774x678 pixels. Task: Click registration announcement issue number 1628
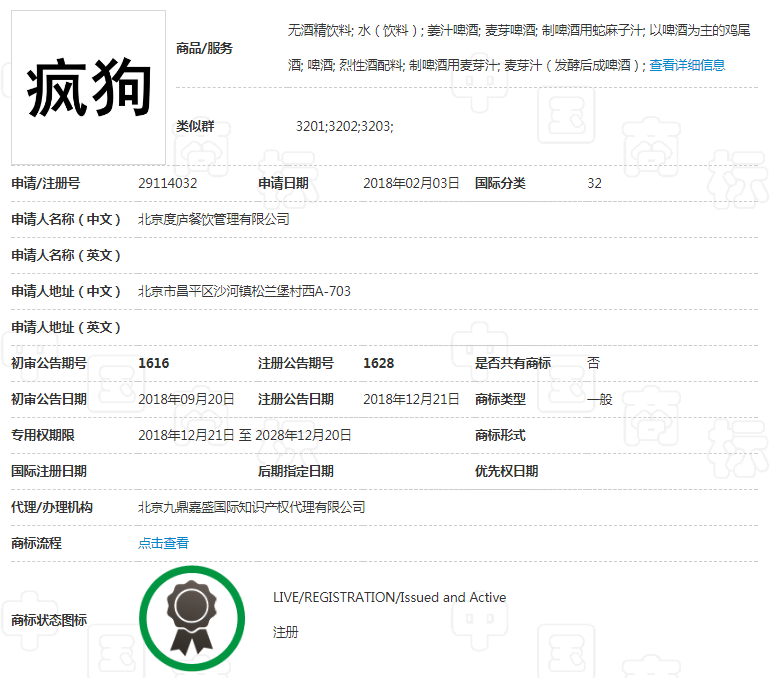tap(378, 363)
